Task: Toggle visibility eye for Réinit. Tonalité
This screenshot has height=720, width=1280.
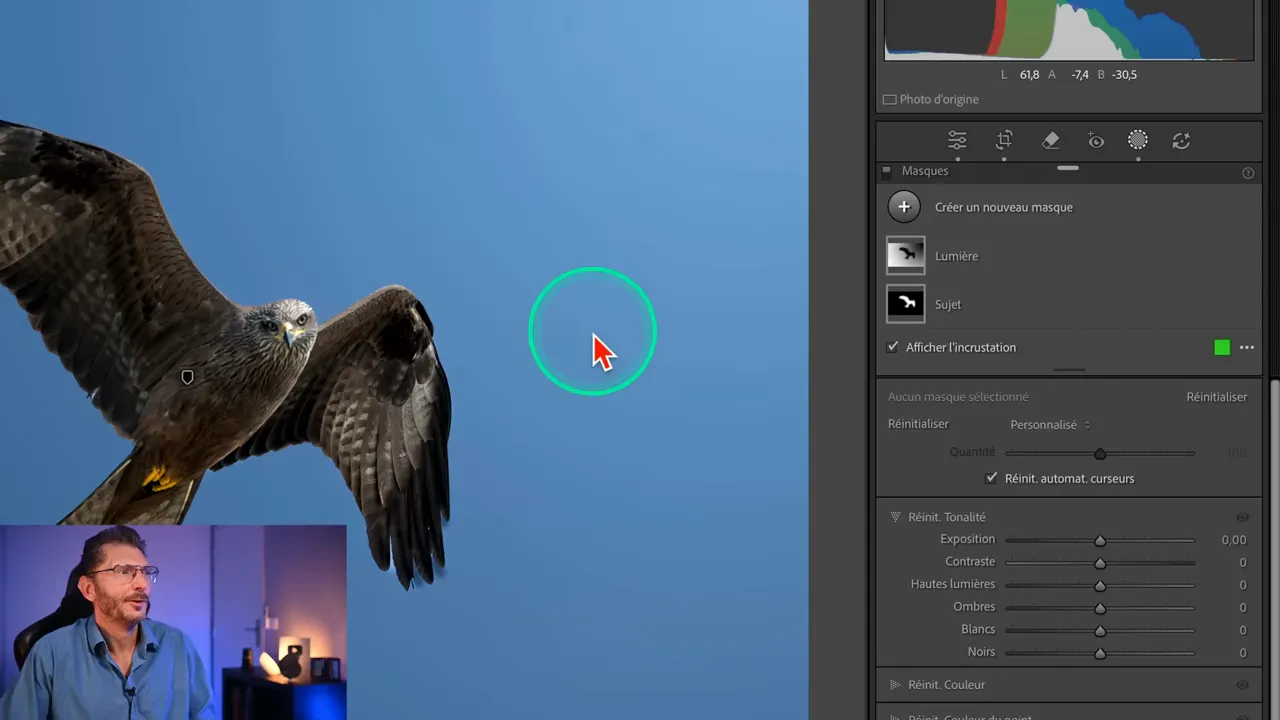Action: [x=1242, y=517]
